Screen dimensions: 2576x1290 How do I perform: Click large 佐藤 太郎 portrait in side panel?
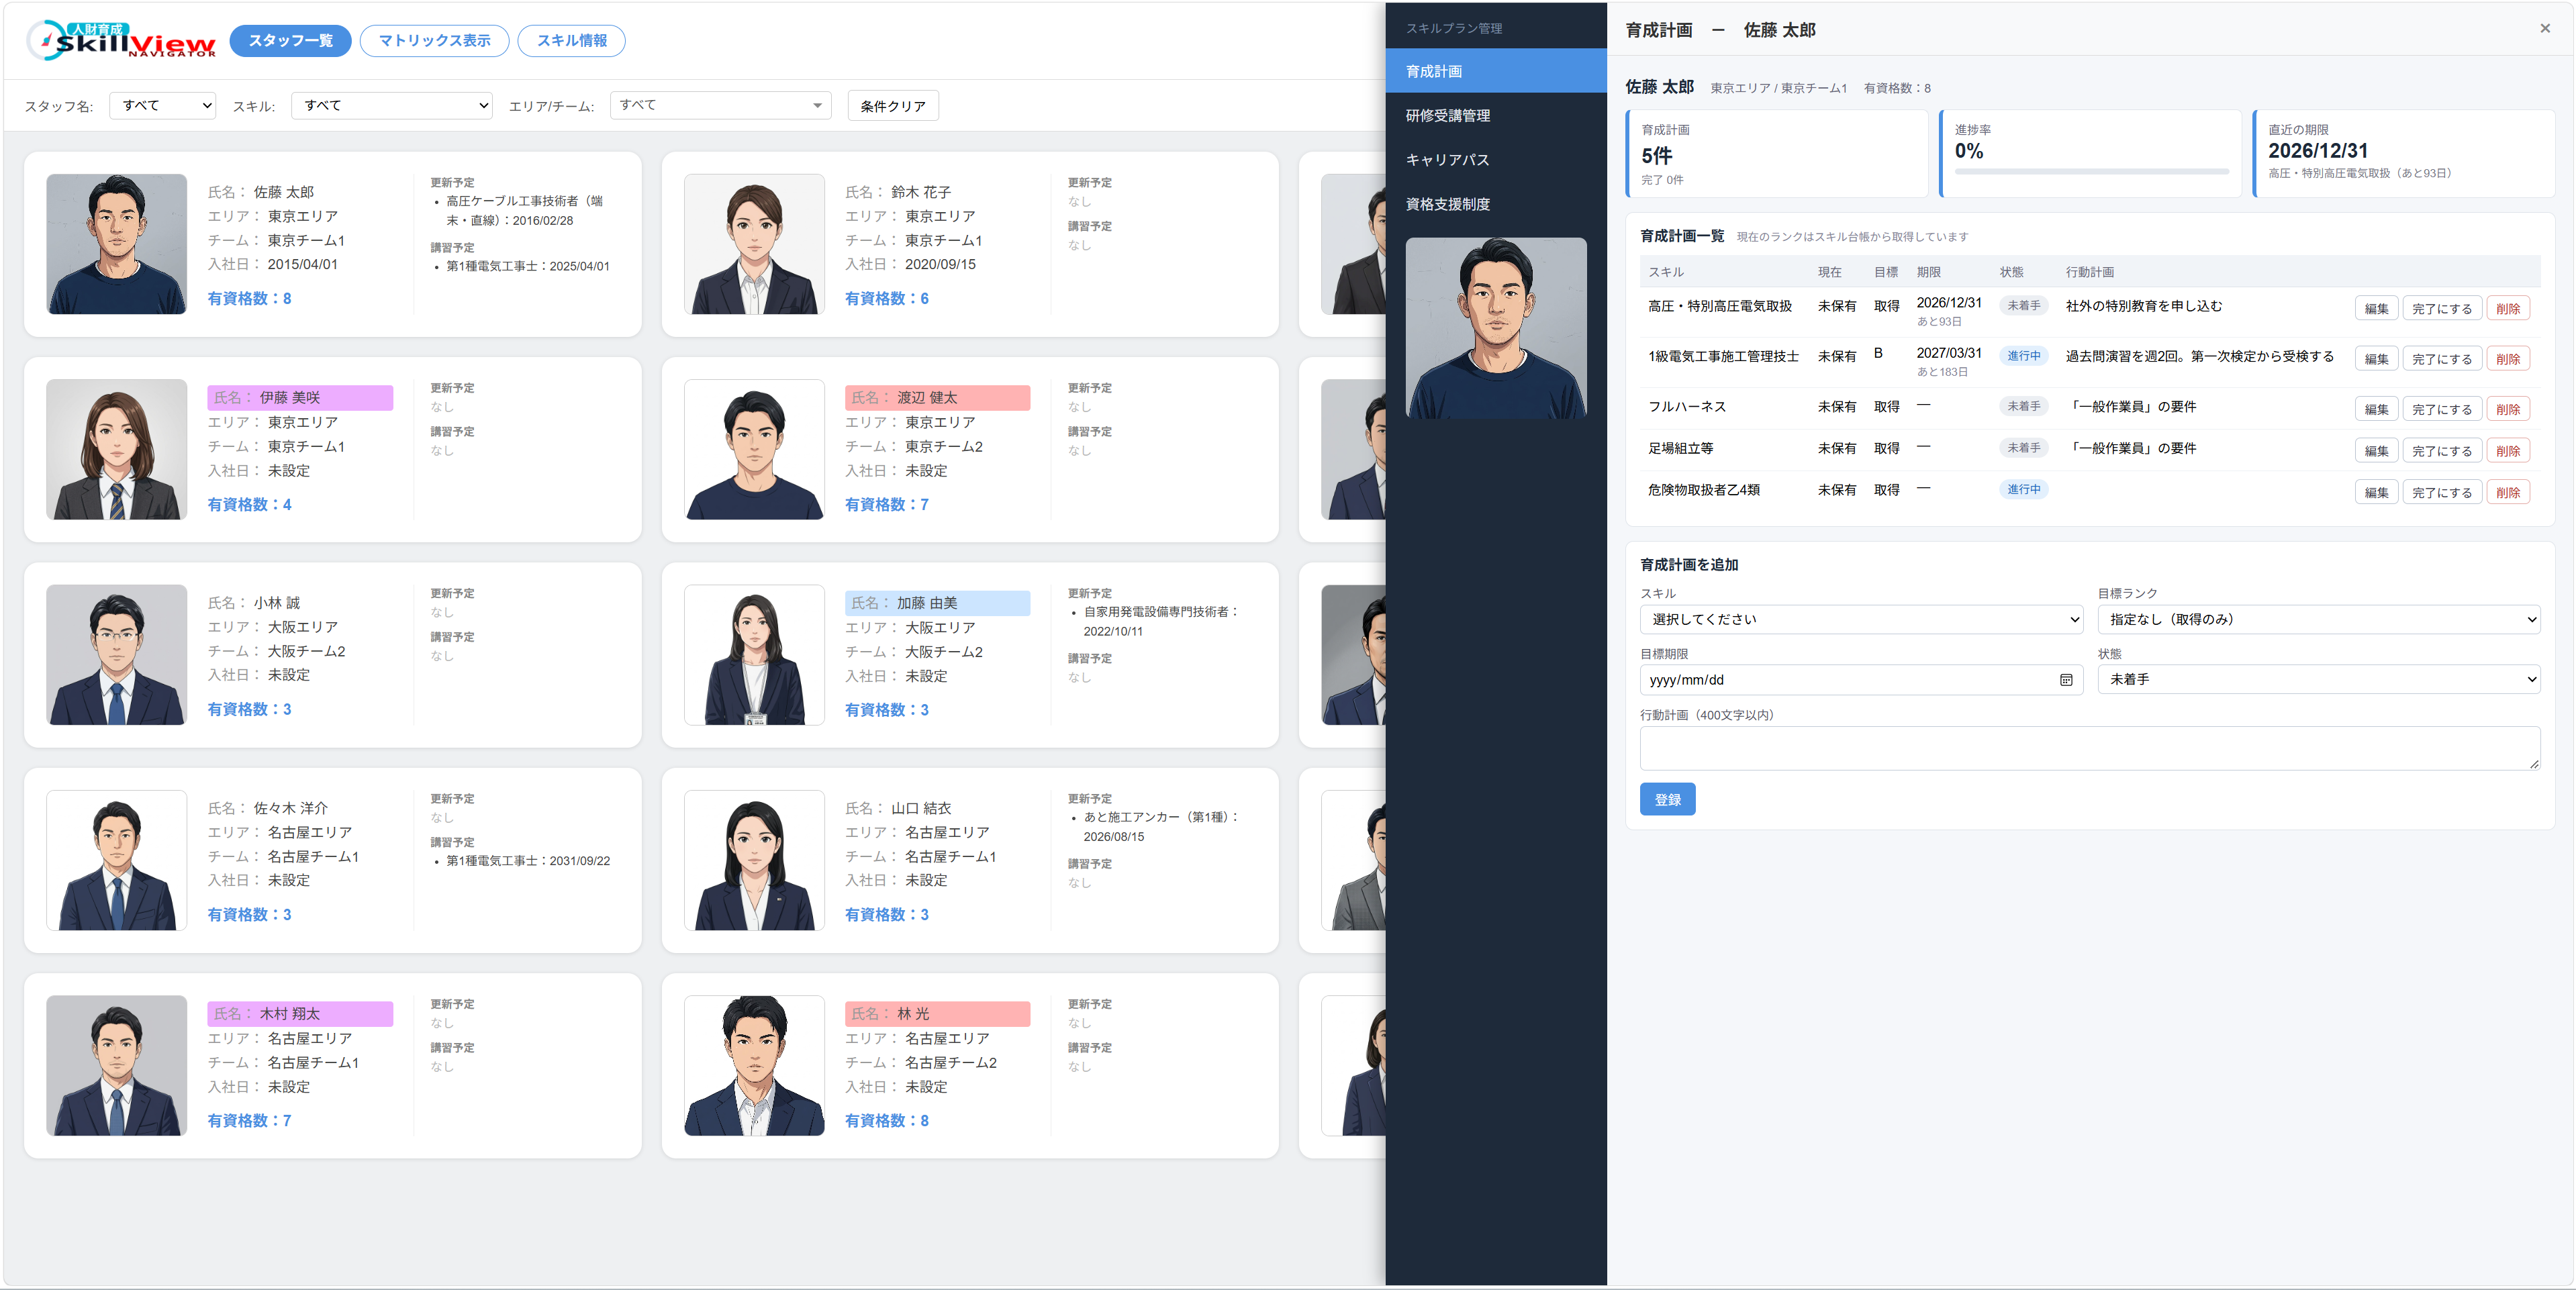(x=1496, y=327)
